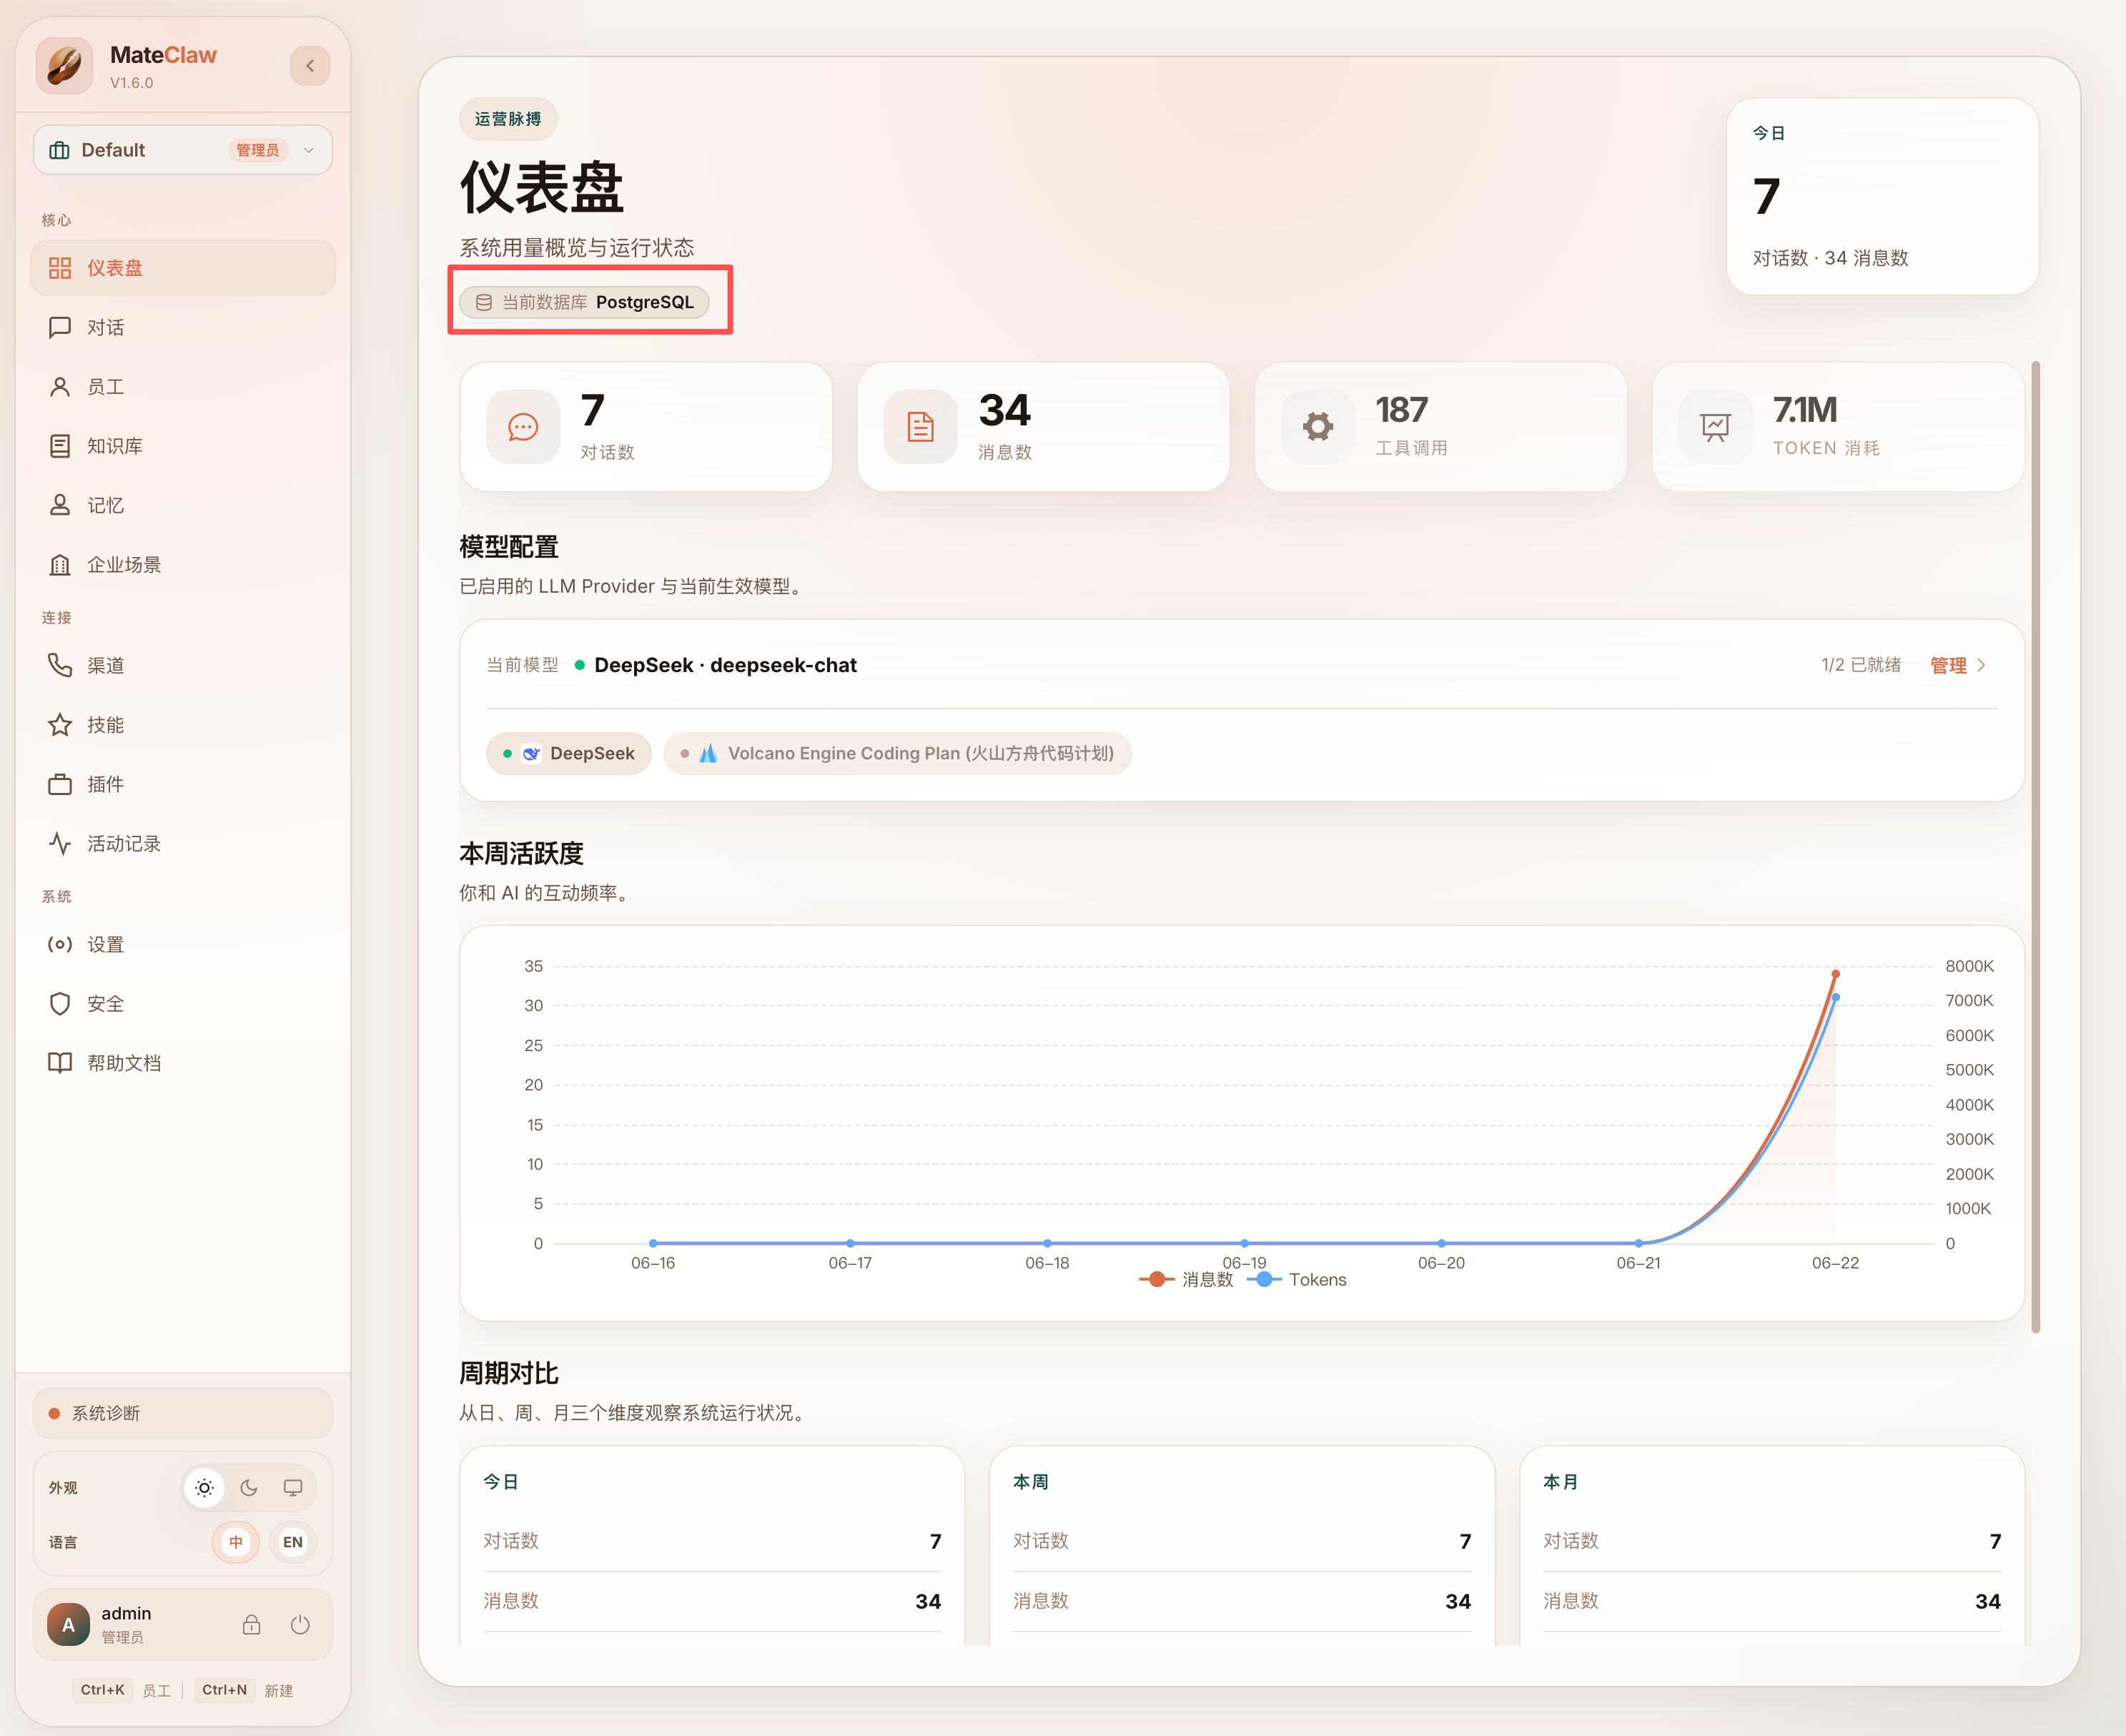Open the 记忆 sidebar item
Screen dimensions: 2126x1736
[183, 505]
